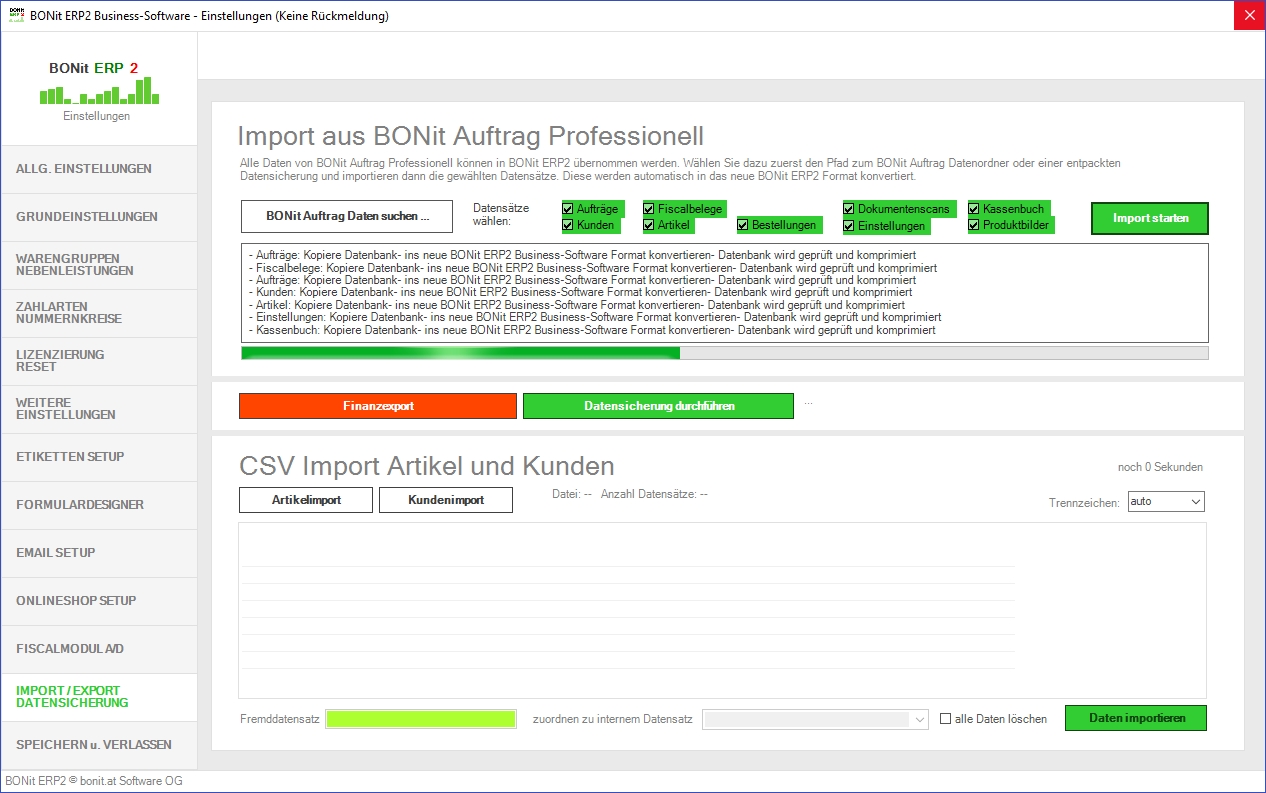
Task: Uncheck the Fiscalbelege dataset
Action: (649, 209)
